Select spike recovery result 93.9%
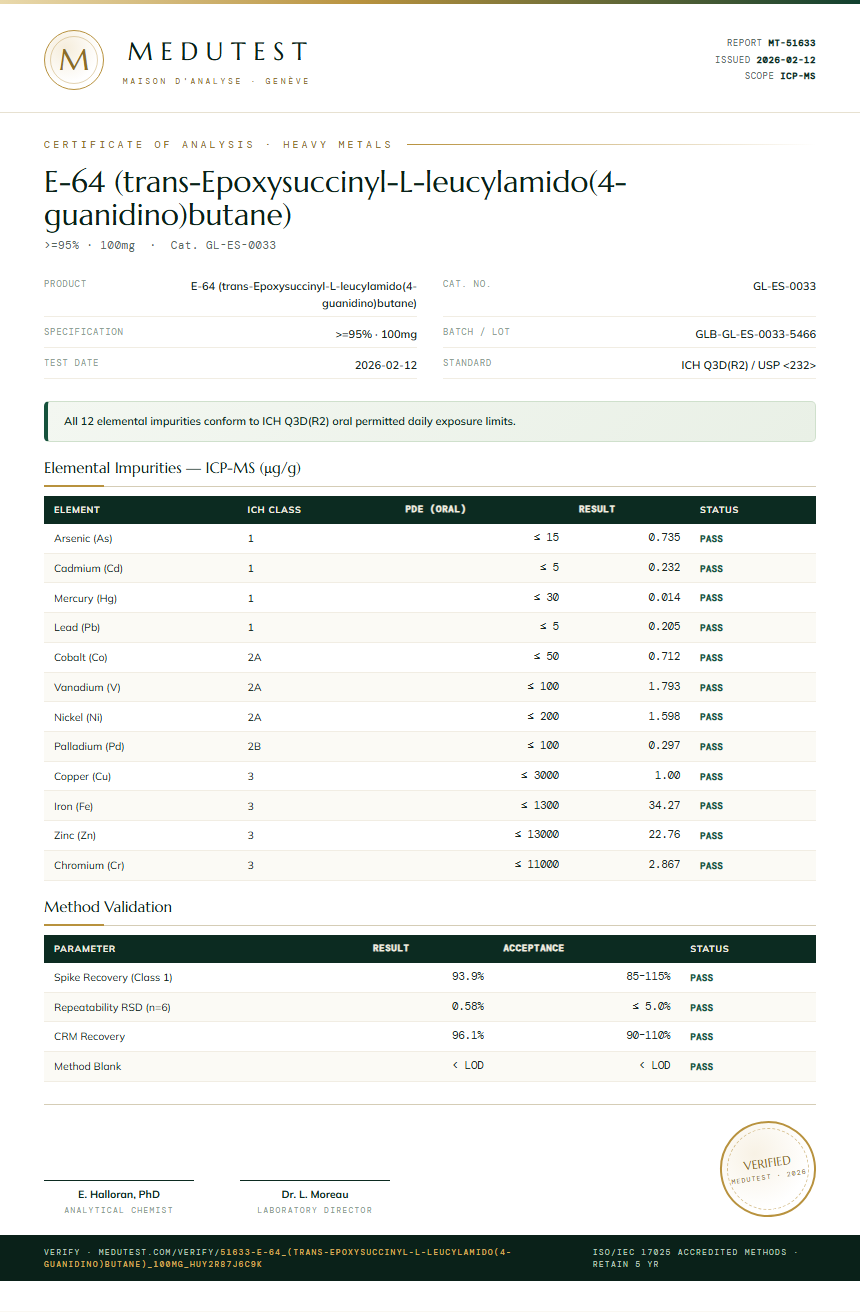The height and width of the screenshot is (1312, 860). pos(468,976)
